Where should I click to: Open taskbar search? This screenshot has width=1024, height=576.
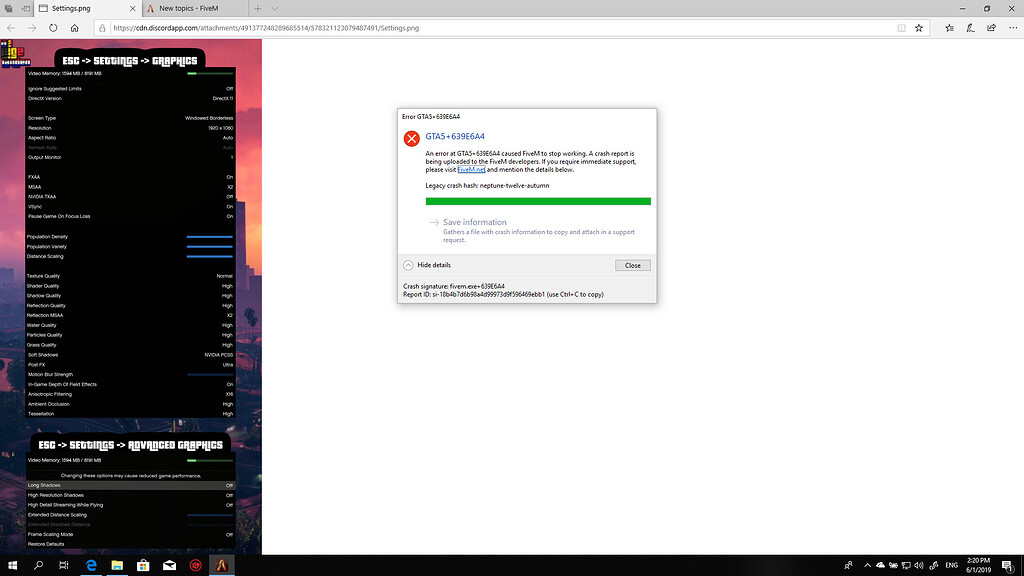(39, 565)
